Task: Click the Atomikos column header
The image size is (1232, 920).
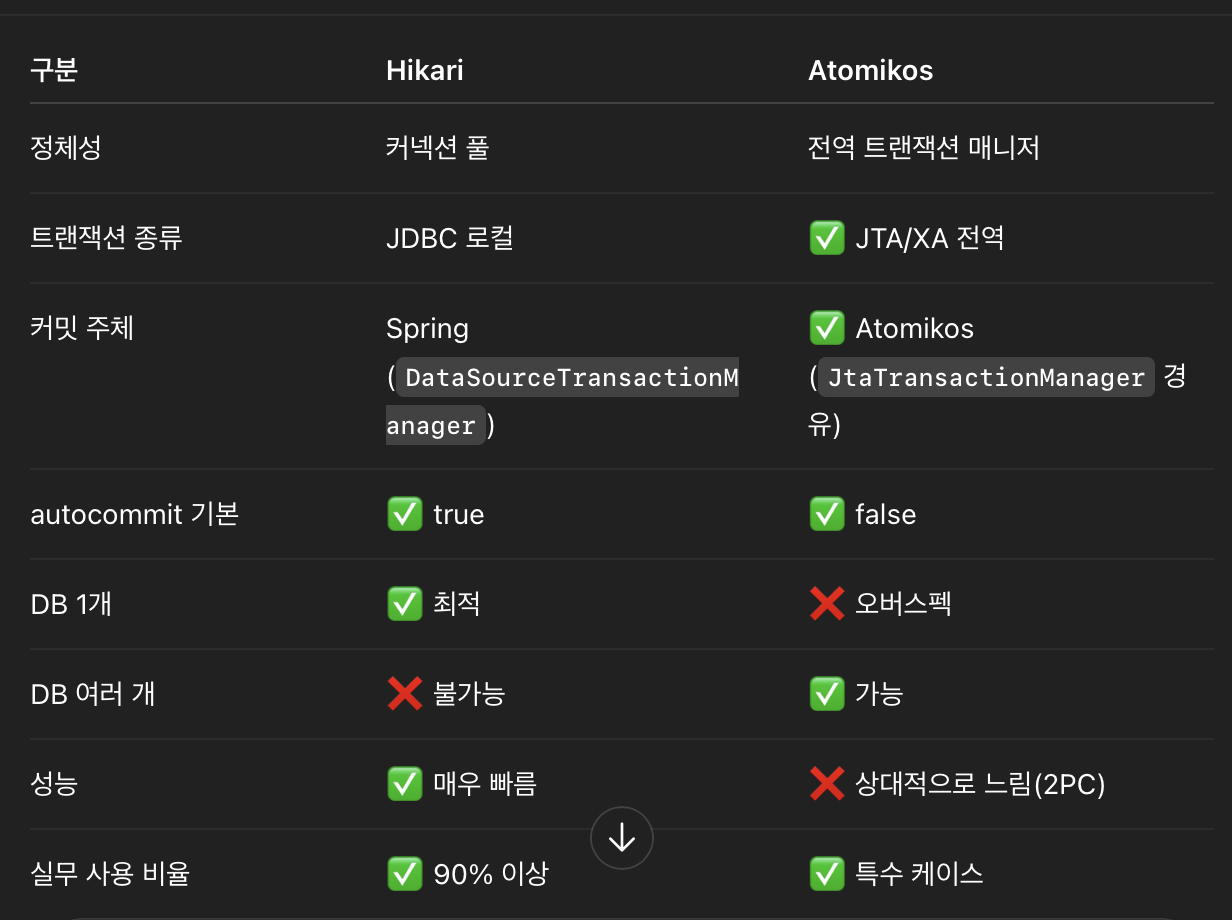Action: 871,70
